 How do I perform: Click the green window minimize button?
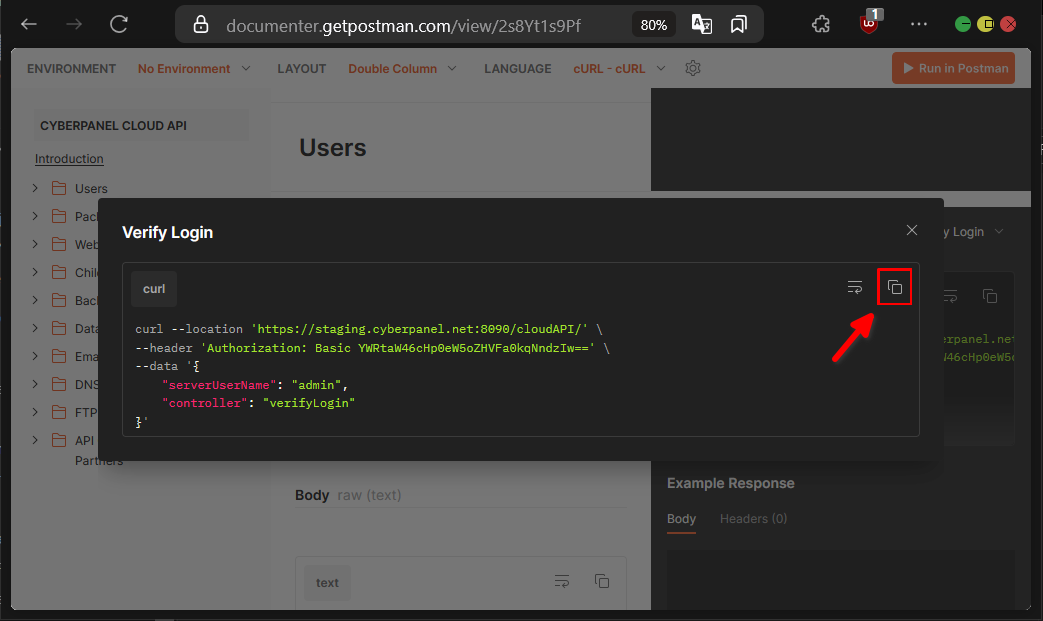963,25
